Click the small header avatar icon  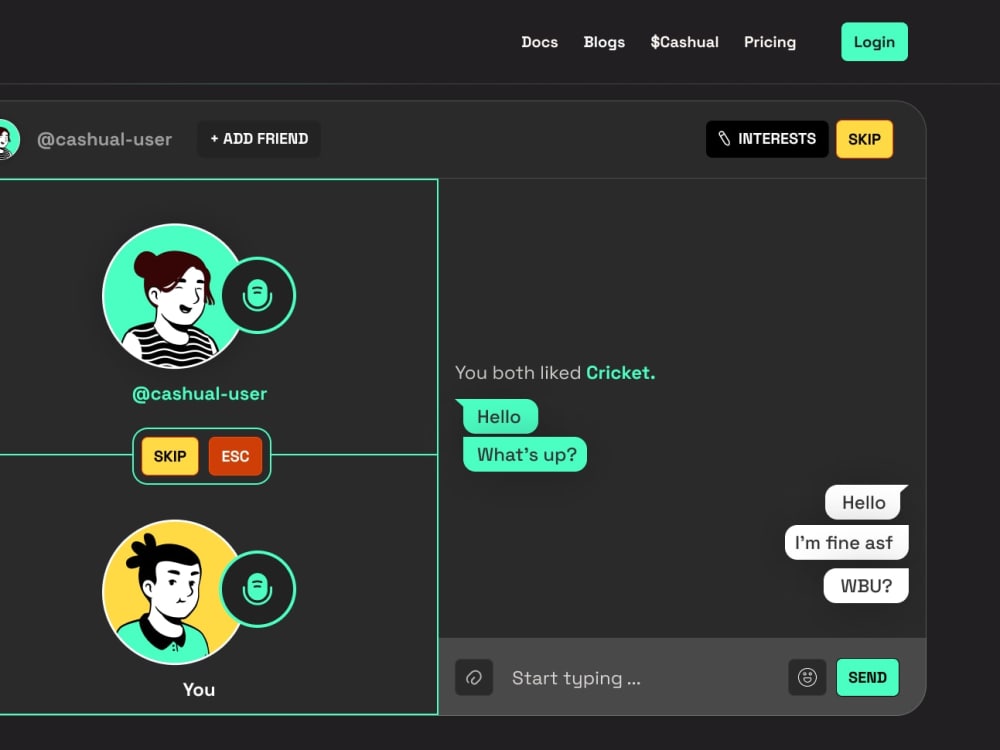tap(8, 139)
